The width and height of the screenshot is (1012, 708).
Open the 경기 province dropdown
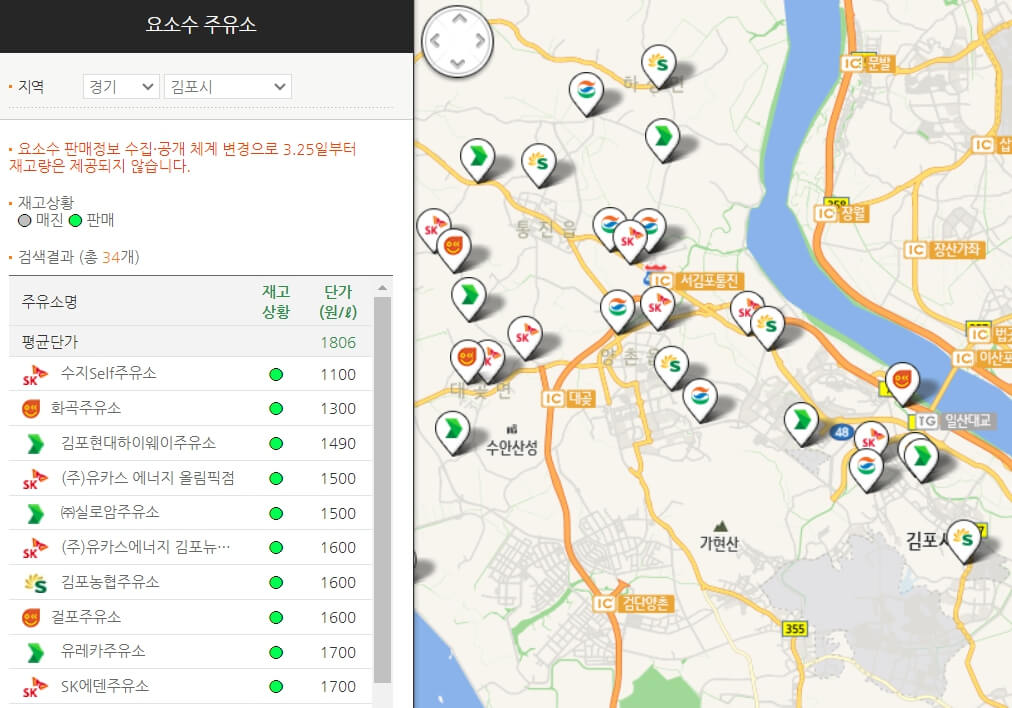click(120, 86)
